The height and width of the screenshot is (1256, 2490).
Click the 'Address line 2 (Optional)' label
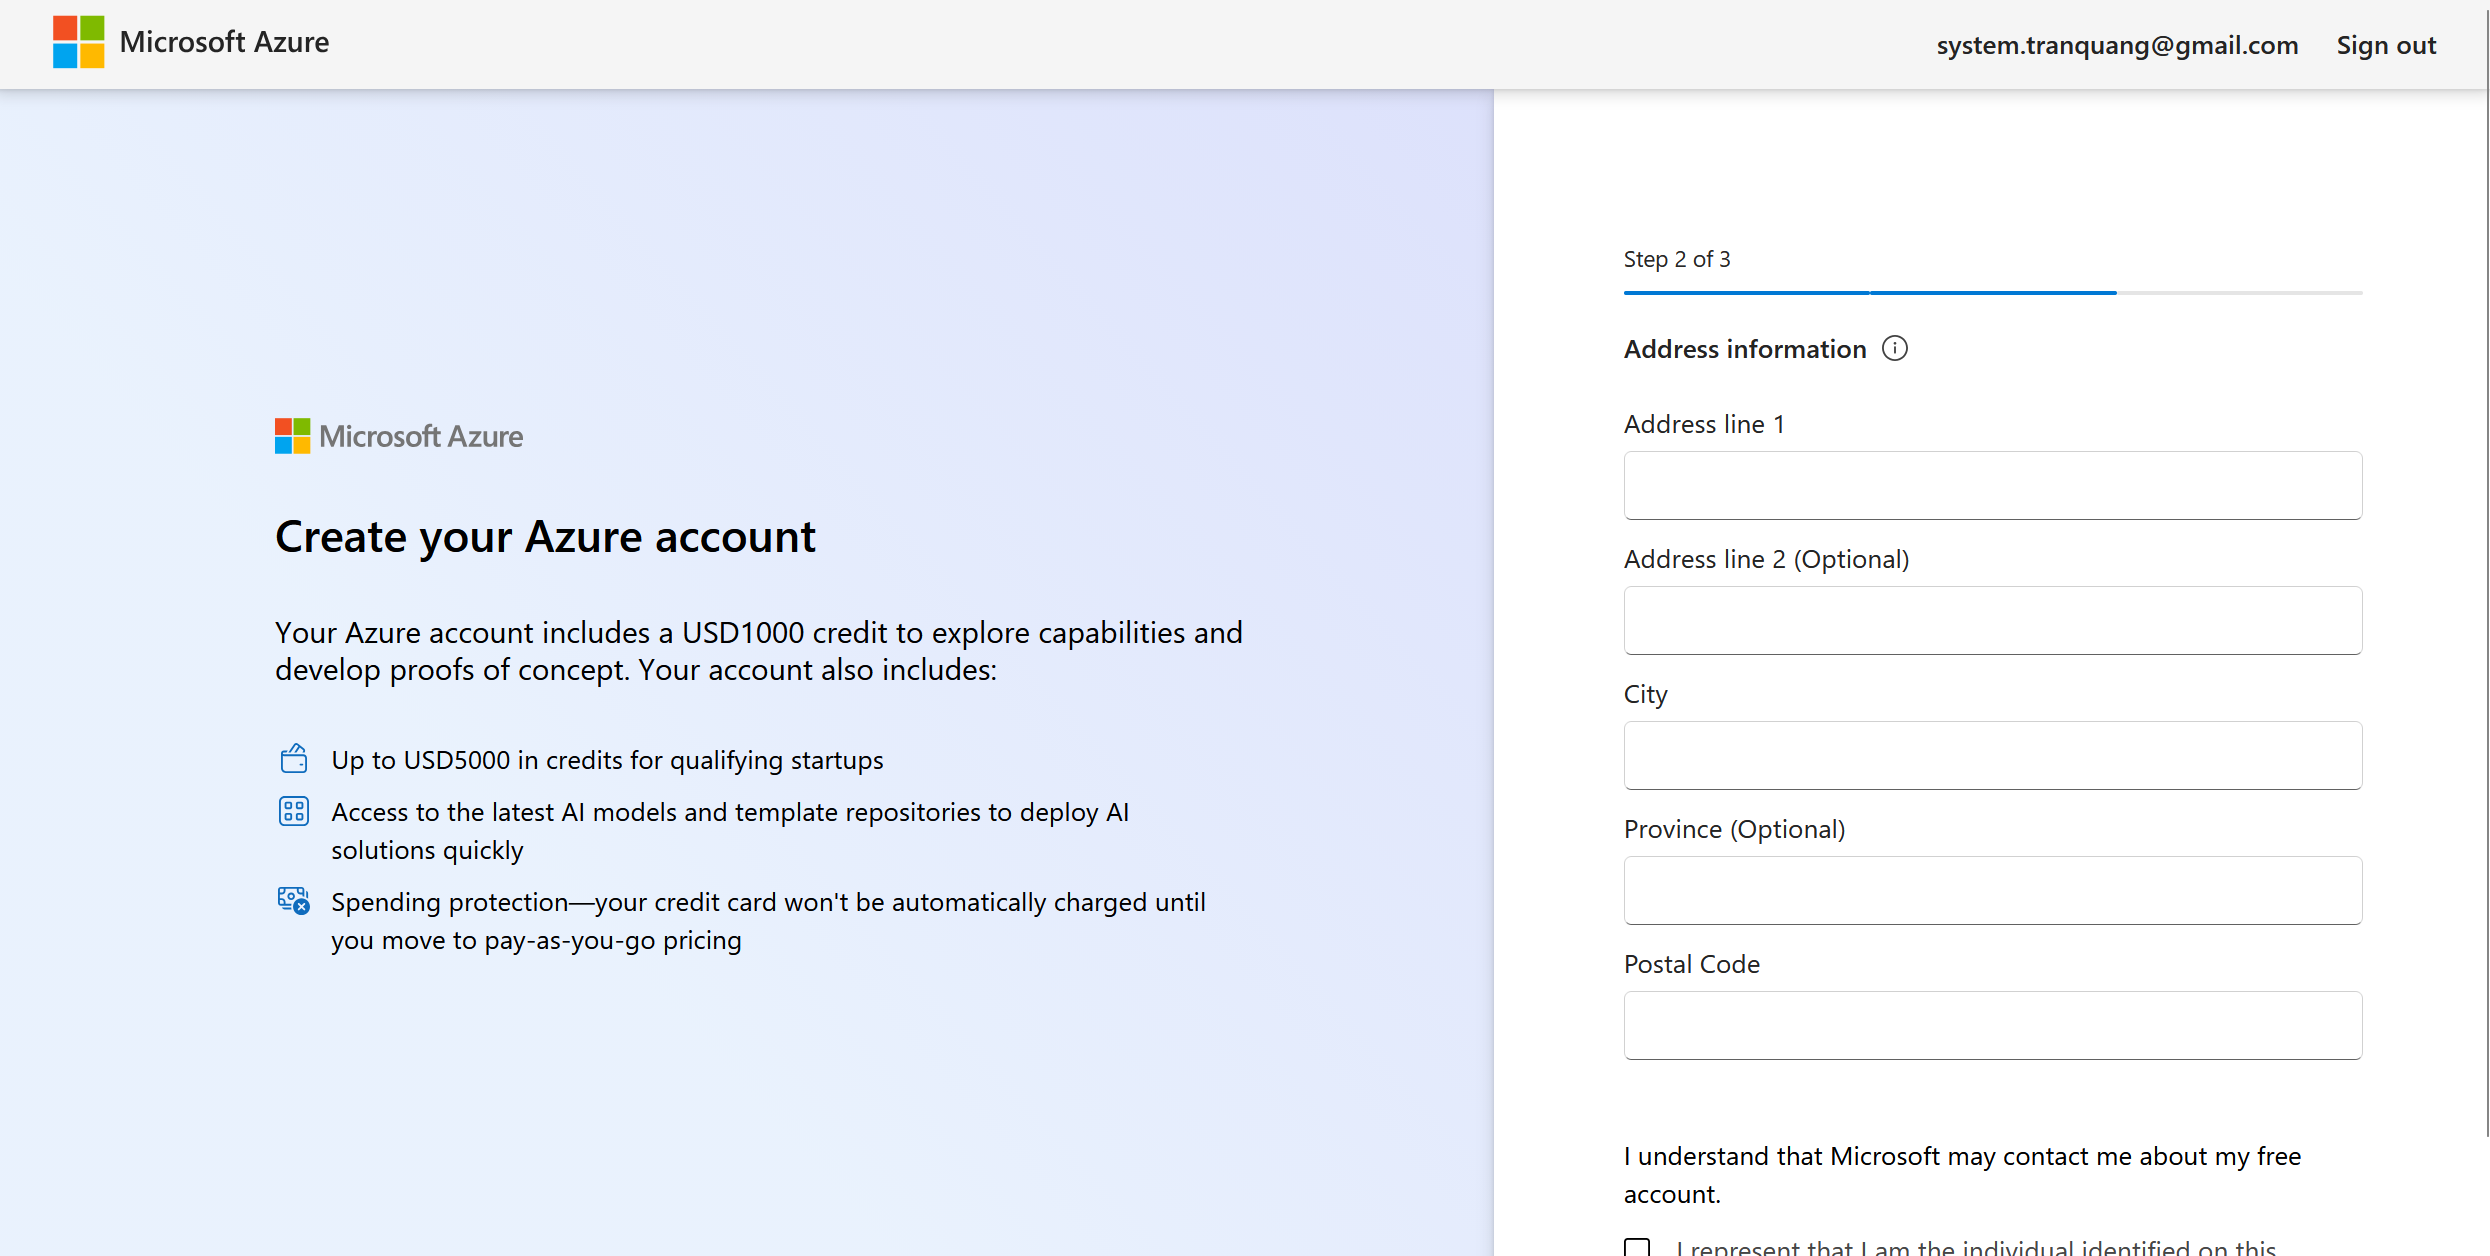pos(1766,559)
